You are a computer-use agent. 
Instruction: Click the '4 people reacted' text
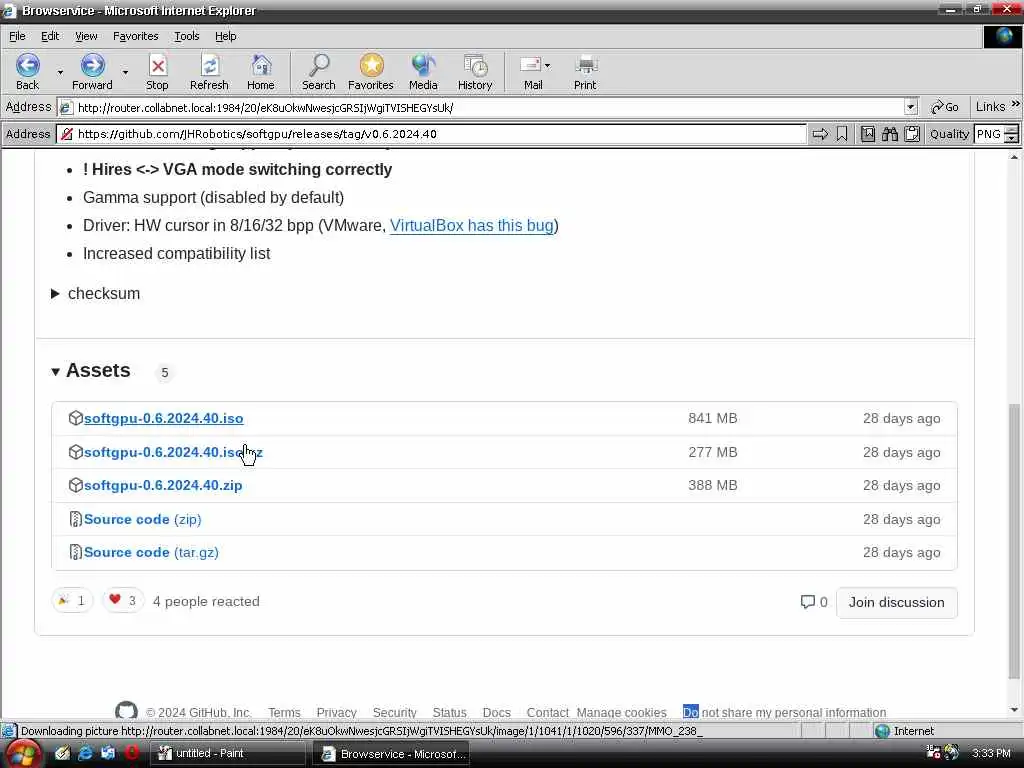coord(206,601)
